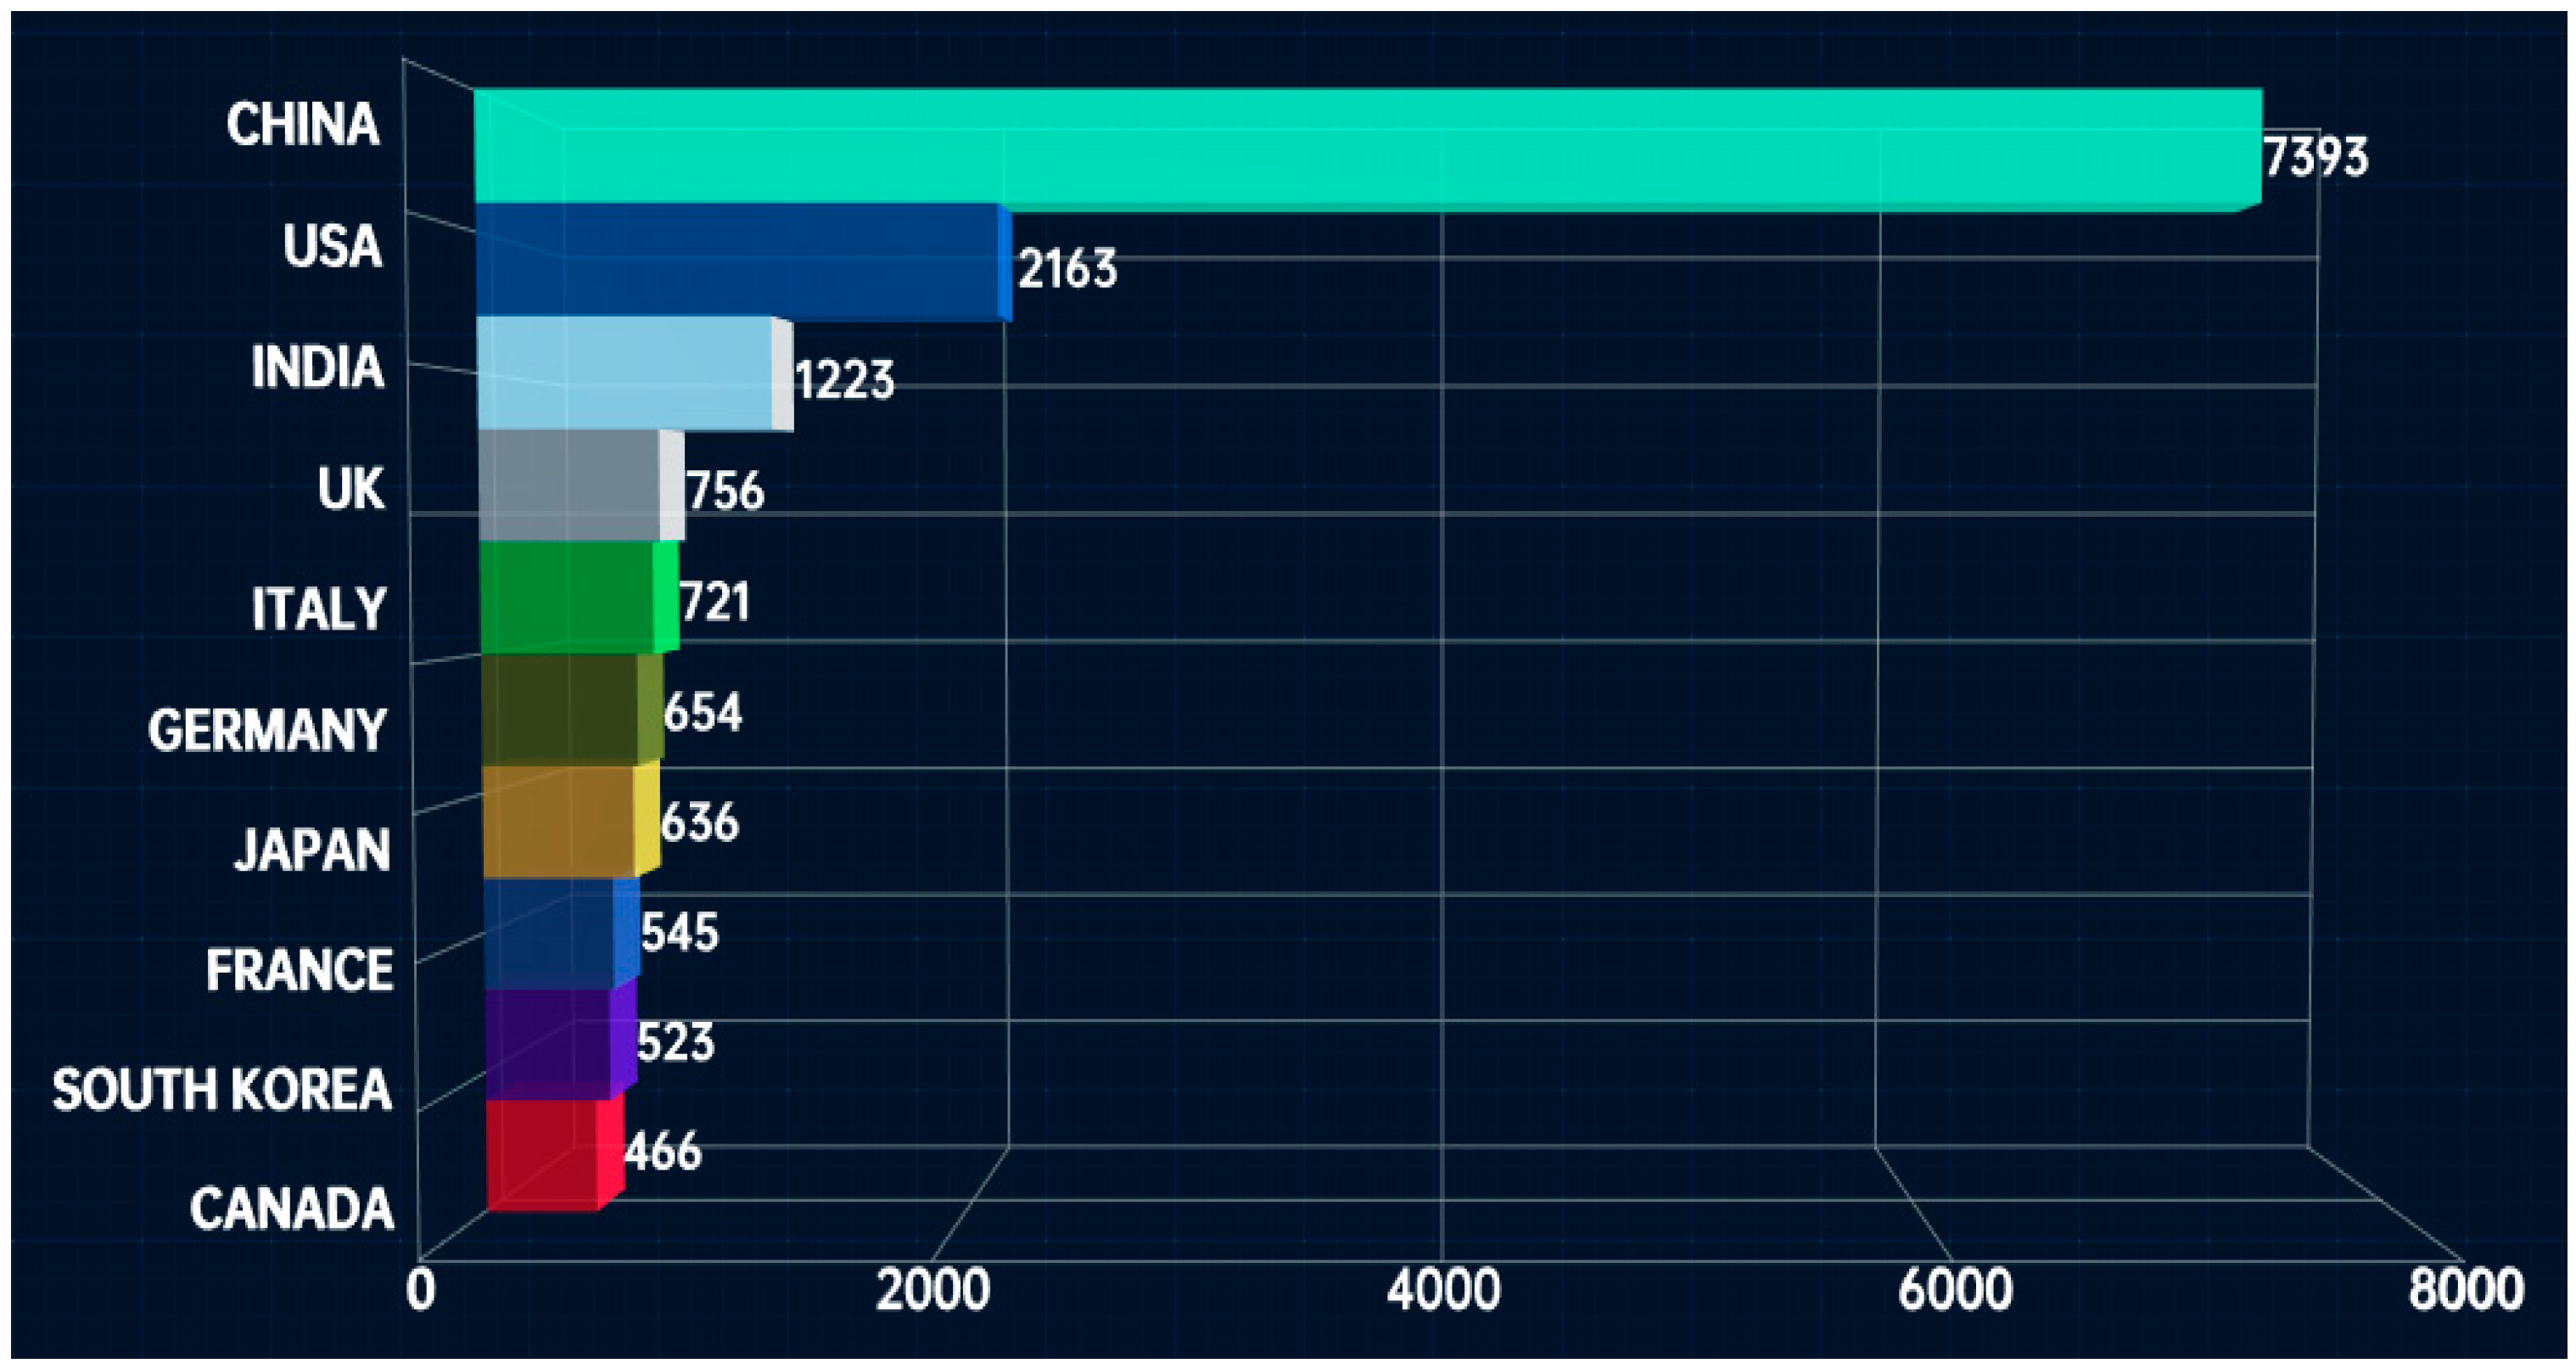The height and width of the screenshot is (1369, 2576).
Task: Select the gold JAPAN bar
Action: [x=559, y=820]
